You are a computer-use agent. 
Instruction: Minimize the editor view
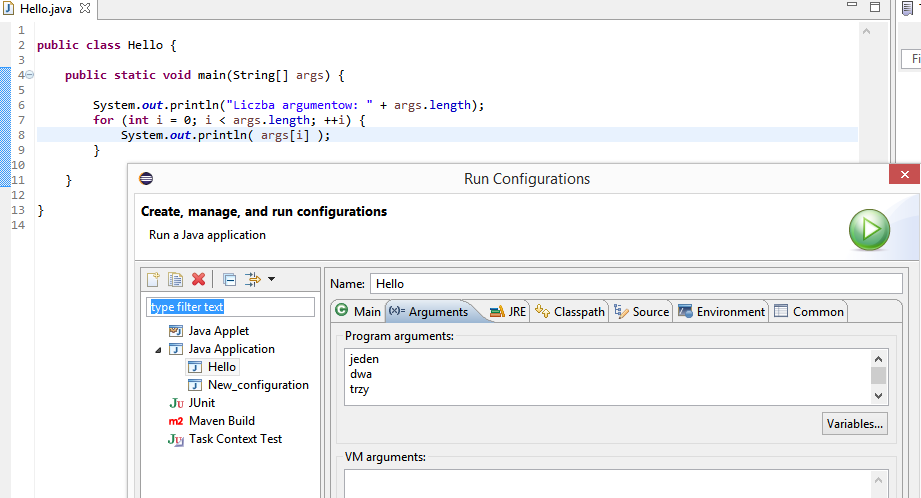pyautogui.click(x=852, y=5)
